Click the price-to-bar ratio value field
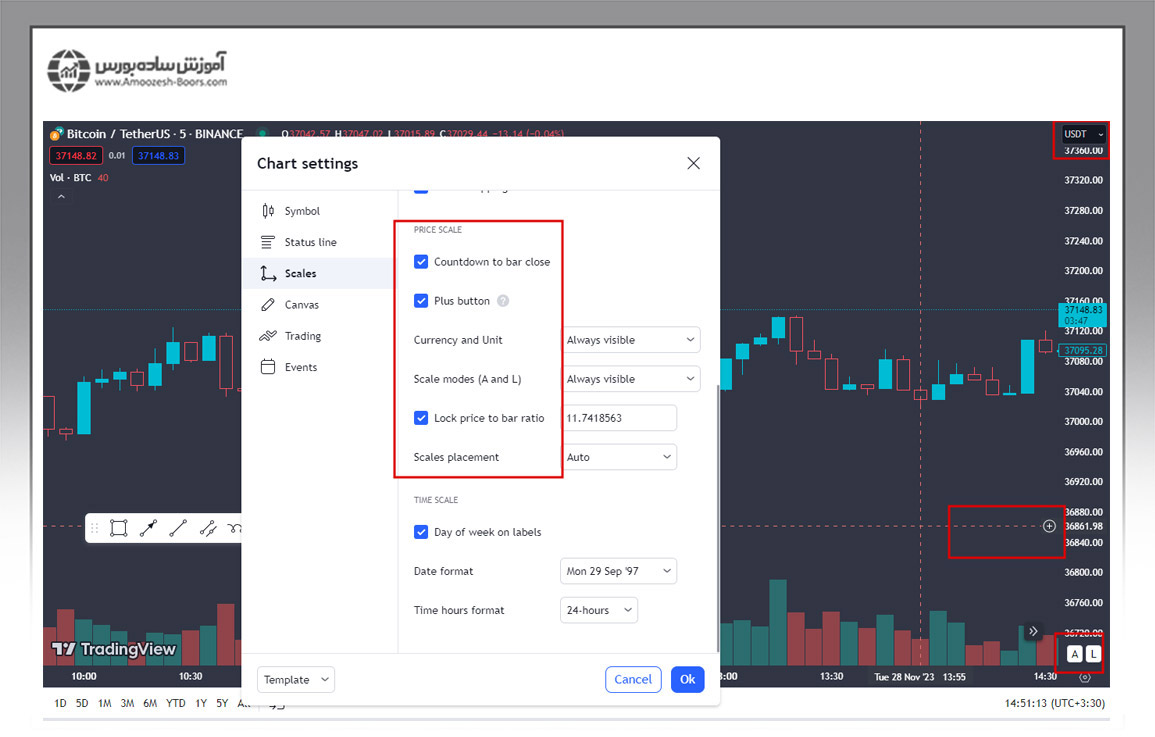 619,418
